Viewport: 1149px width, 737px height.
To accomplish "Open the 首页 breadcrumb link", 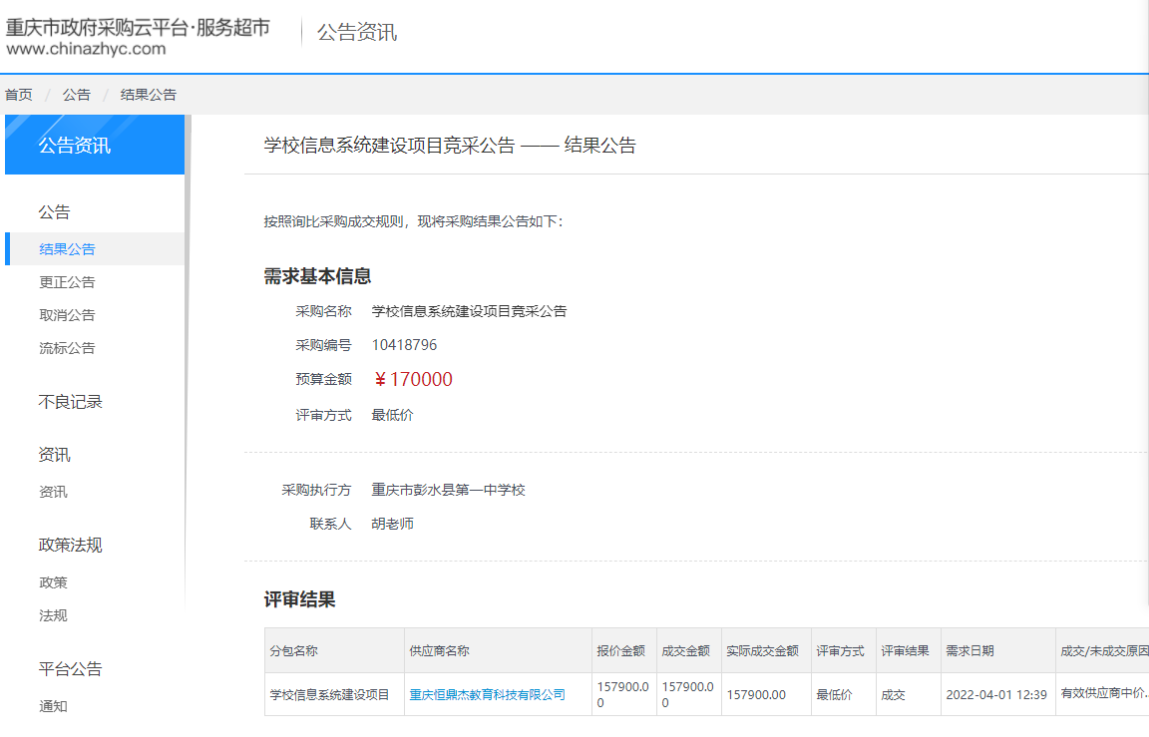I will pos(18,95).
